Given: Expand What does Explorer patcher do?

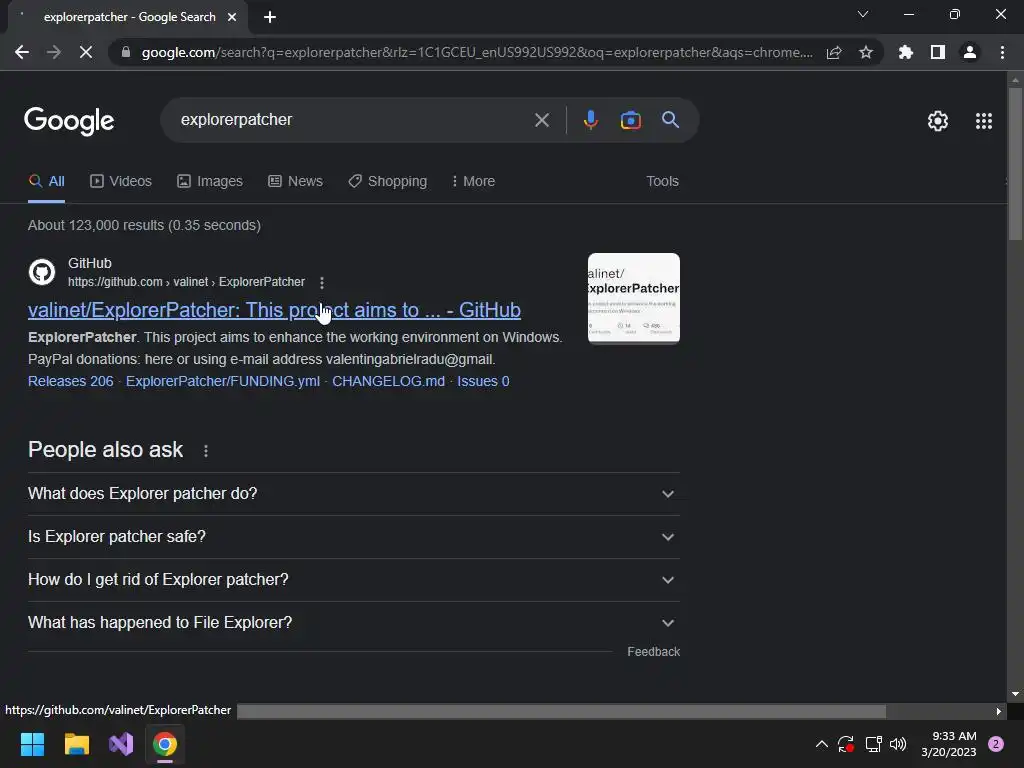Looking at the screenshot, I should point(354,494).
